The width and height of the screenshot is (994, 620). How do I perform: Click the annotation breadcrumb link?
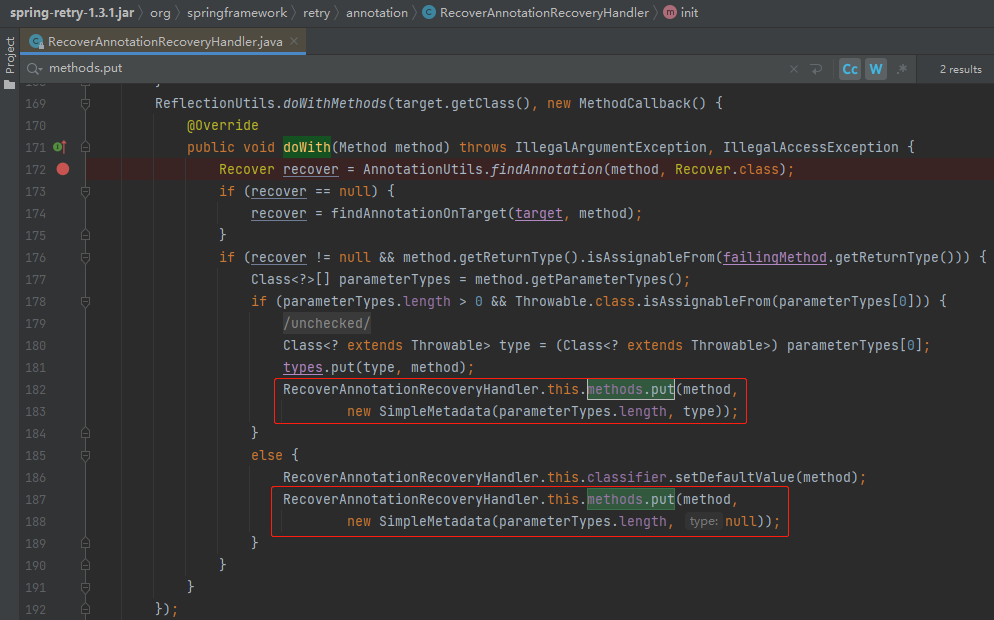pos(377,13)
